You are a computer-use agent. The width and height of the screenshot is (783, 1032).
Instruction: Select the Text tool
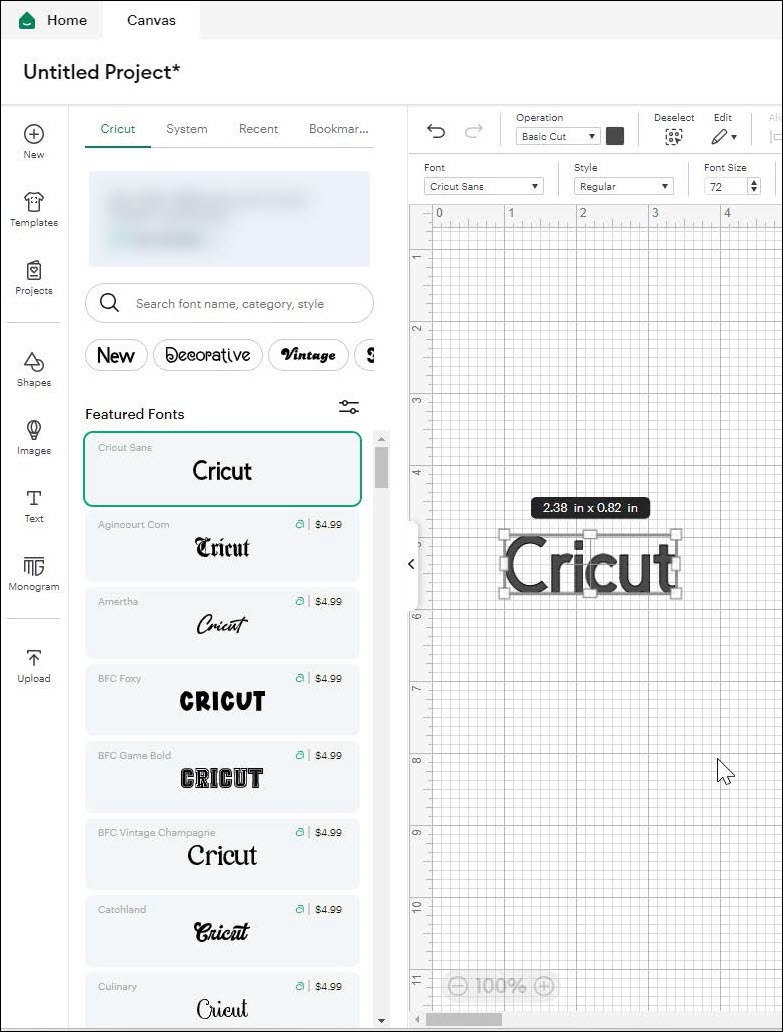[34, 498]
